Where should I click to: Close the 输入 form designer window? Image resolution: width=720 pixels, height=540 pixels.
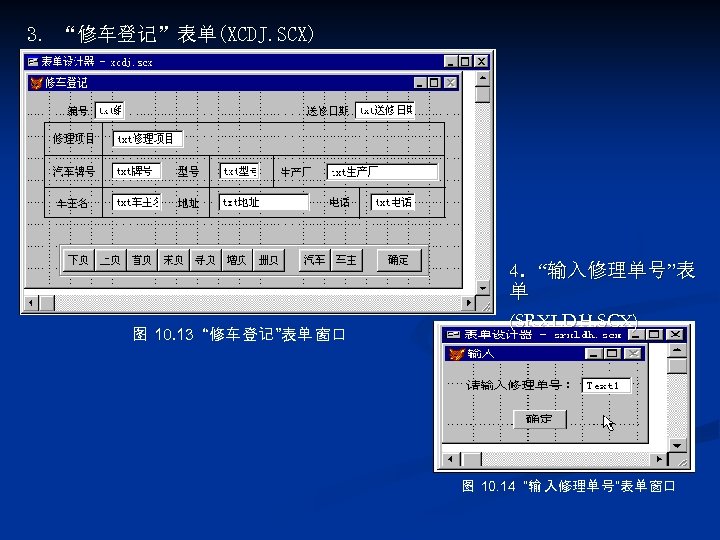tap(675, 334)
